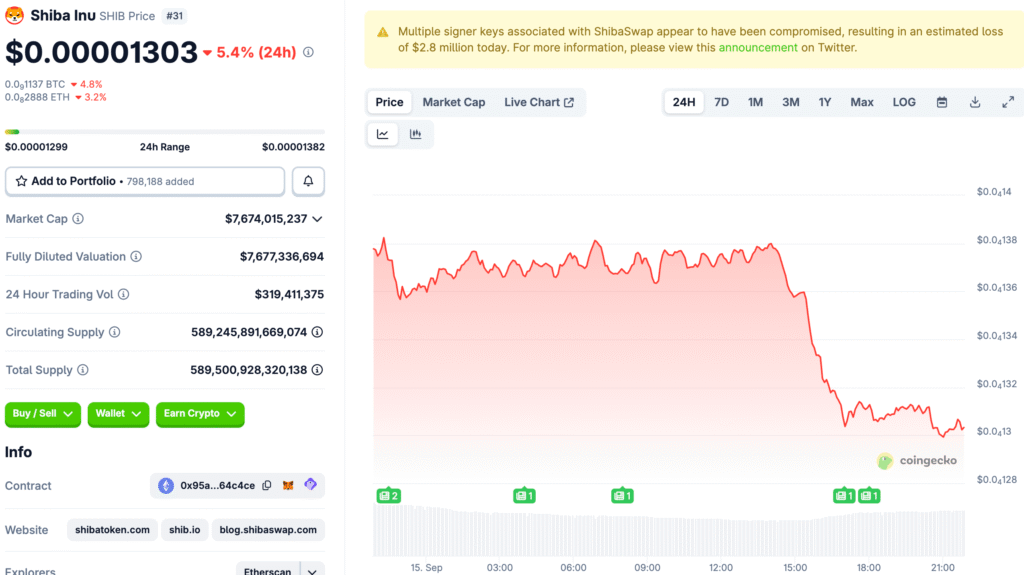Image resolution: width=1024 pixels, height=575 pixels.
Task: Click the purple diamond icon beside contract
Action: (x=310, y=485)
